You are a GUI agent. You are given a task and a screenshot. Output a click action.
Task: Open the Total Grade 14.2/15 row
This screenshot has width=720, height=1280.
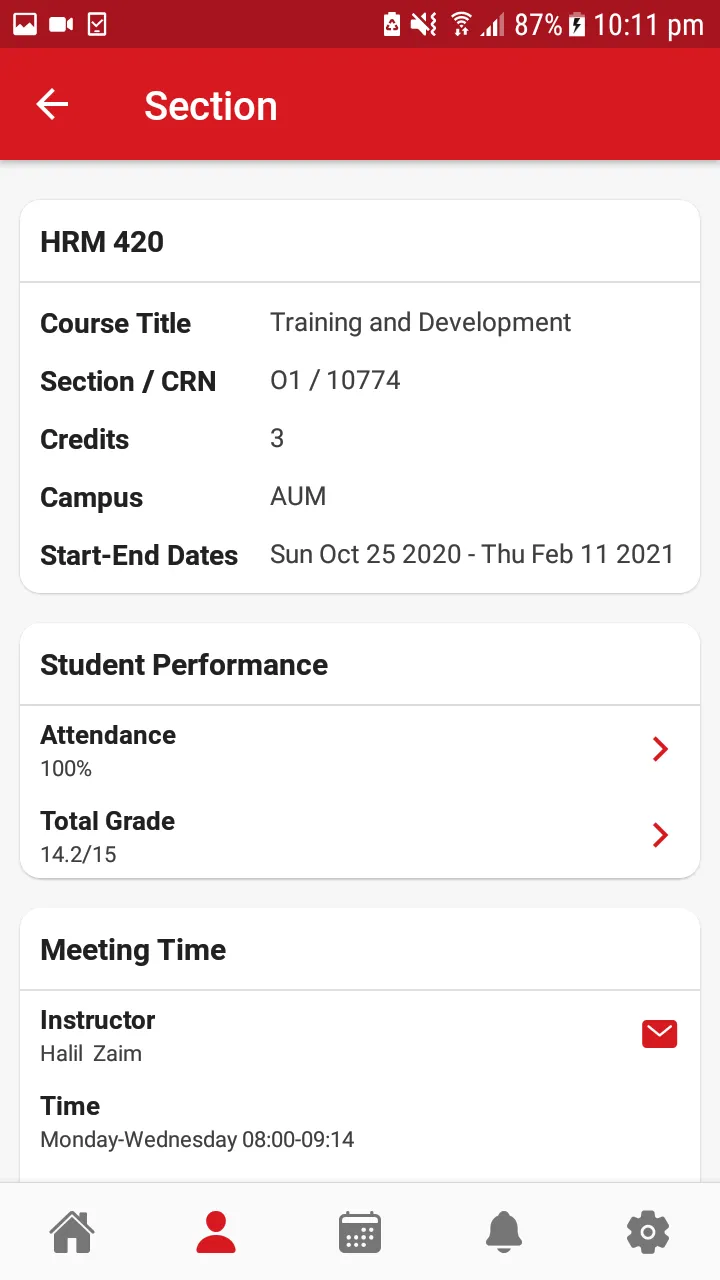tap(360, 836)
